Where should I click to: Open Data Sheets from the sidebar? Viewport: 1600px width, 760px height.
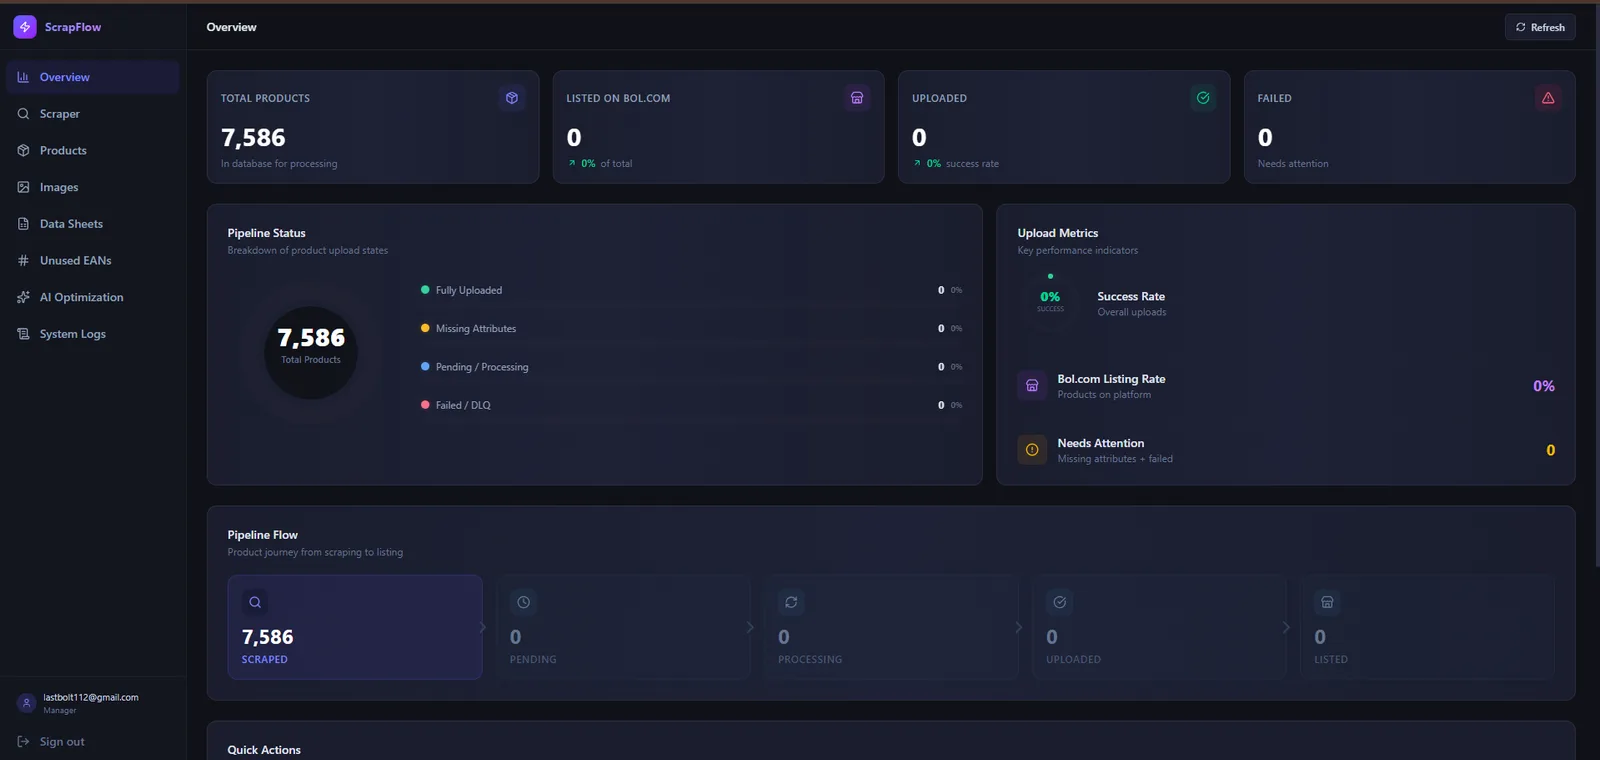click(x=93, y=224)
